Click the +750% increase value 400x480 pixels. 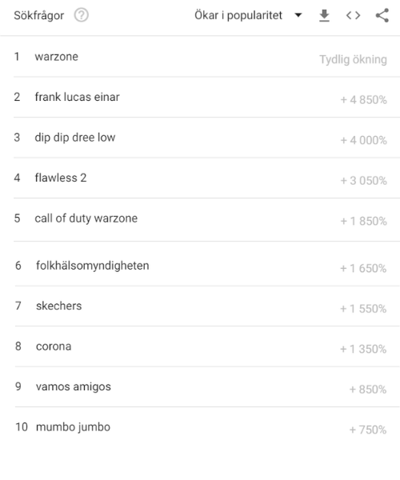pos(368,430)
